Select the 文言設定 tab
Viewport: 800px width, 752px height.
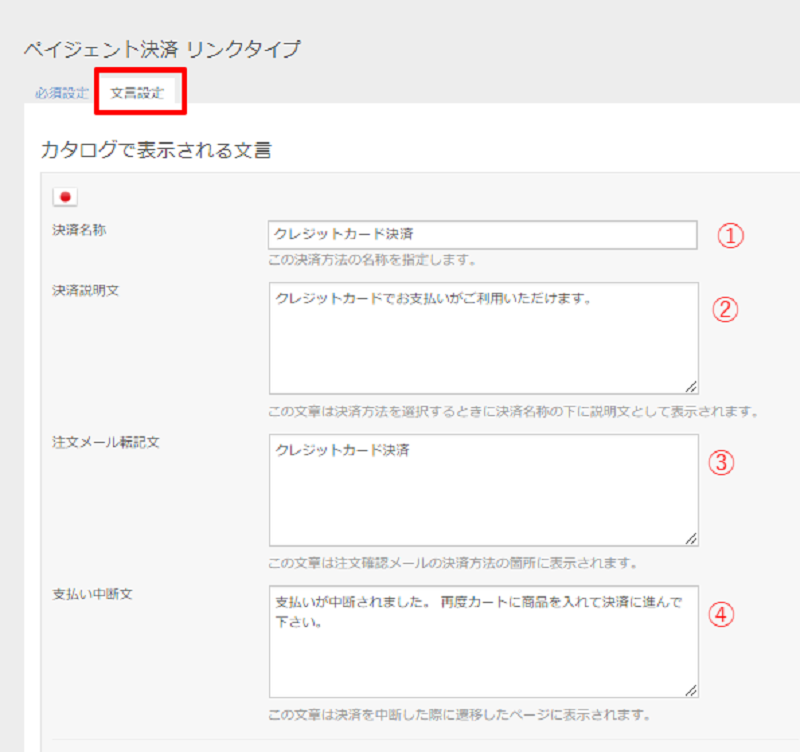[137, 93]
